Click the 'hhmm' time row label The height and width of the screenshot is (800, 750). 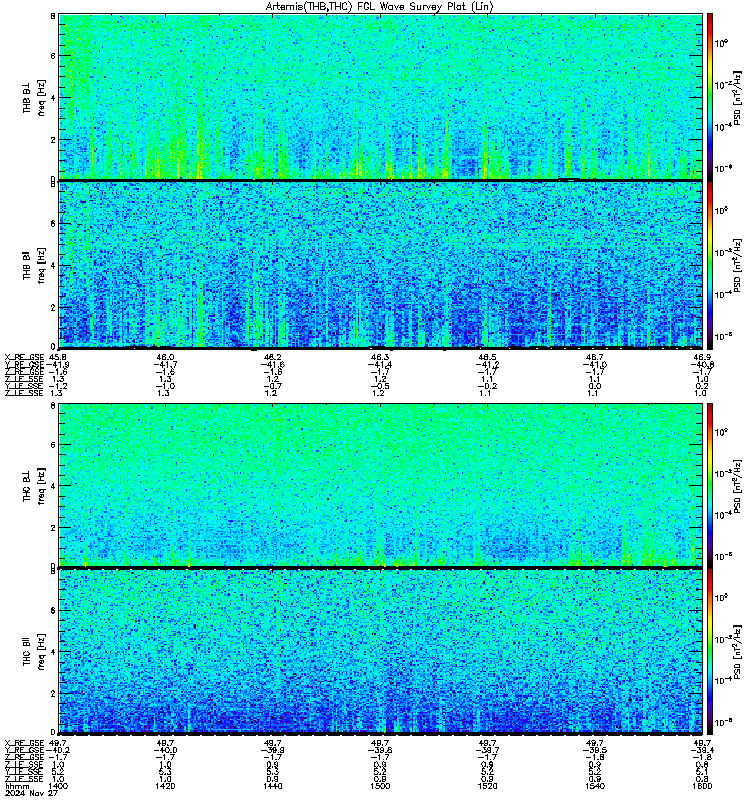tap(18, 786)
